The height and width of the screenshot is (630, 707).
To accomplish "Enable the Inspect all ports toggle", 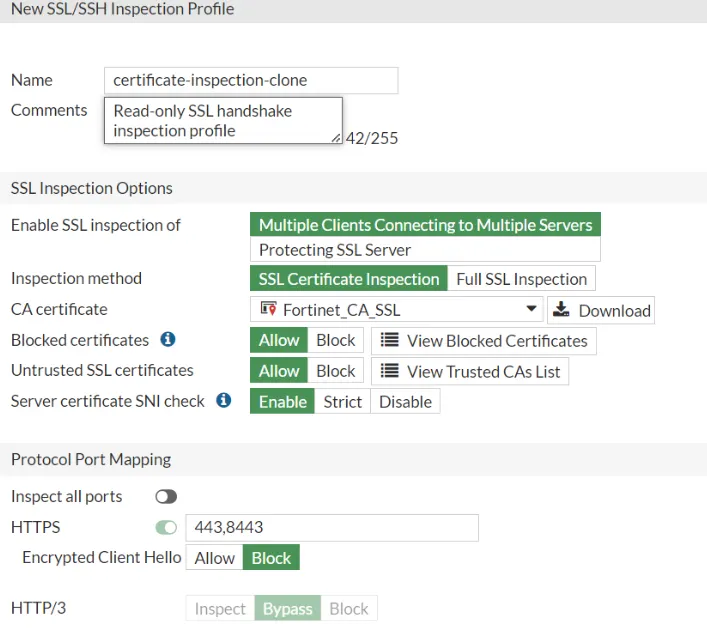I will [166, 497].
